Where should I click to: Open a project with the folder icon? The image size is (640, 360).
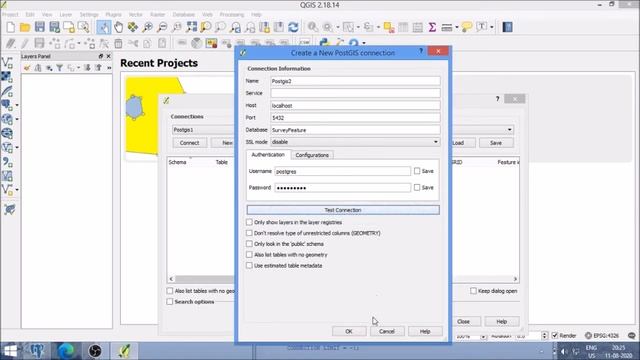(x=25, y=27)
